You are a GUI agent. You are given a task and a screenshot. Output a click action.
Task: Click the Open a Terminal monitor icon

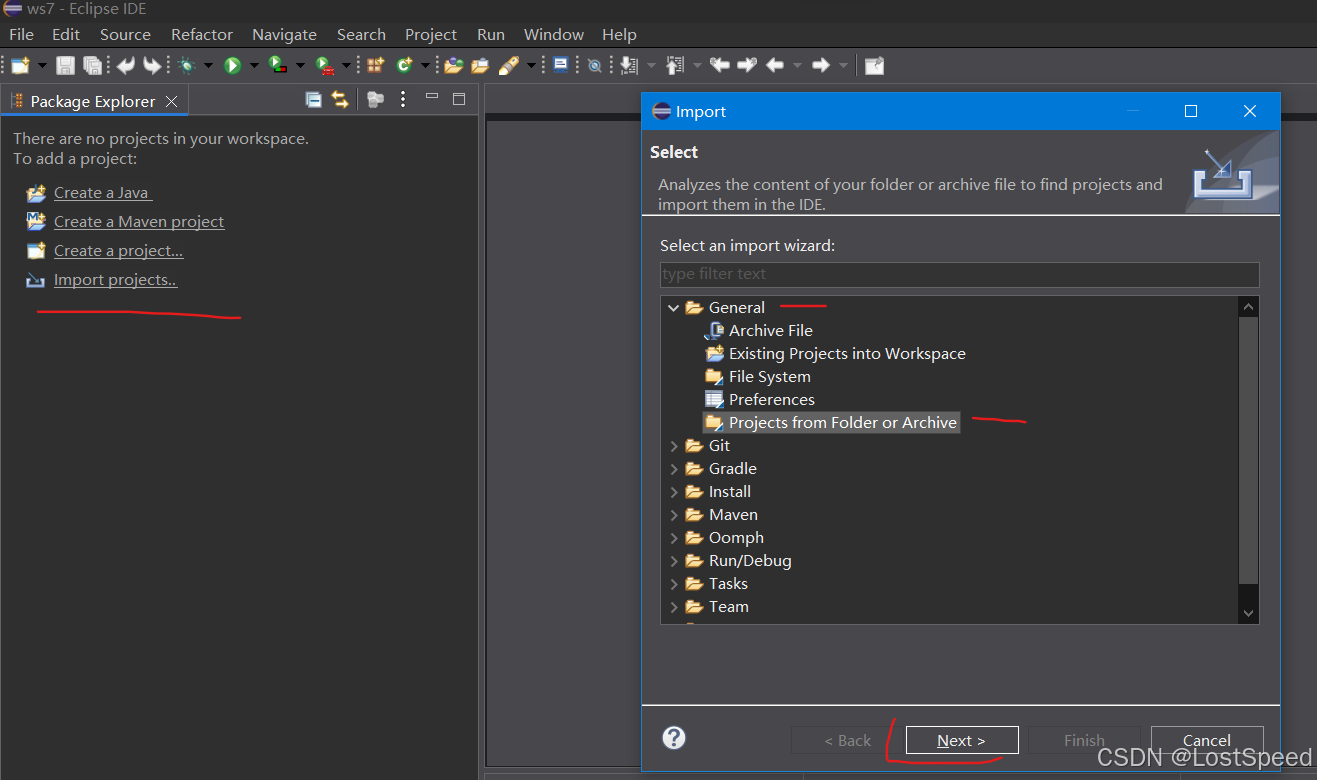[560, 65]
